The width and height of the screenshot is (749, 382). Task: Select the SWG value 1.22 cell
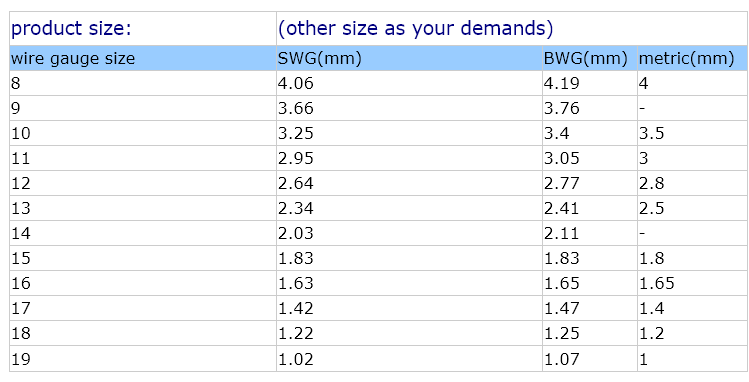point(409,333)
